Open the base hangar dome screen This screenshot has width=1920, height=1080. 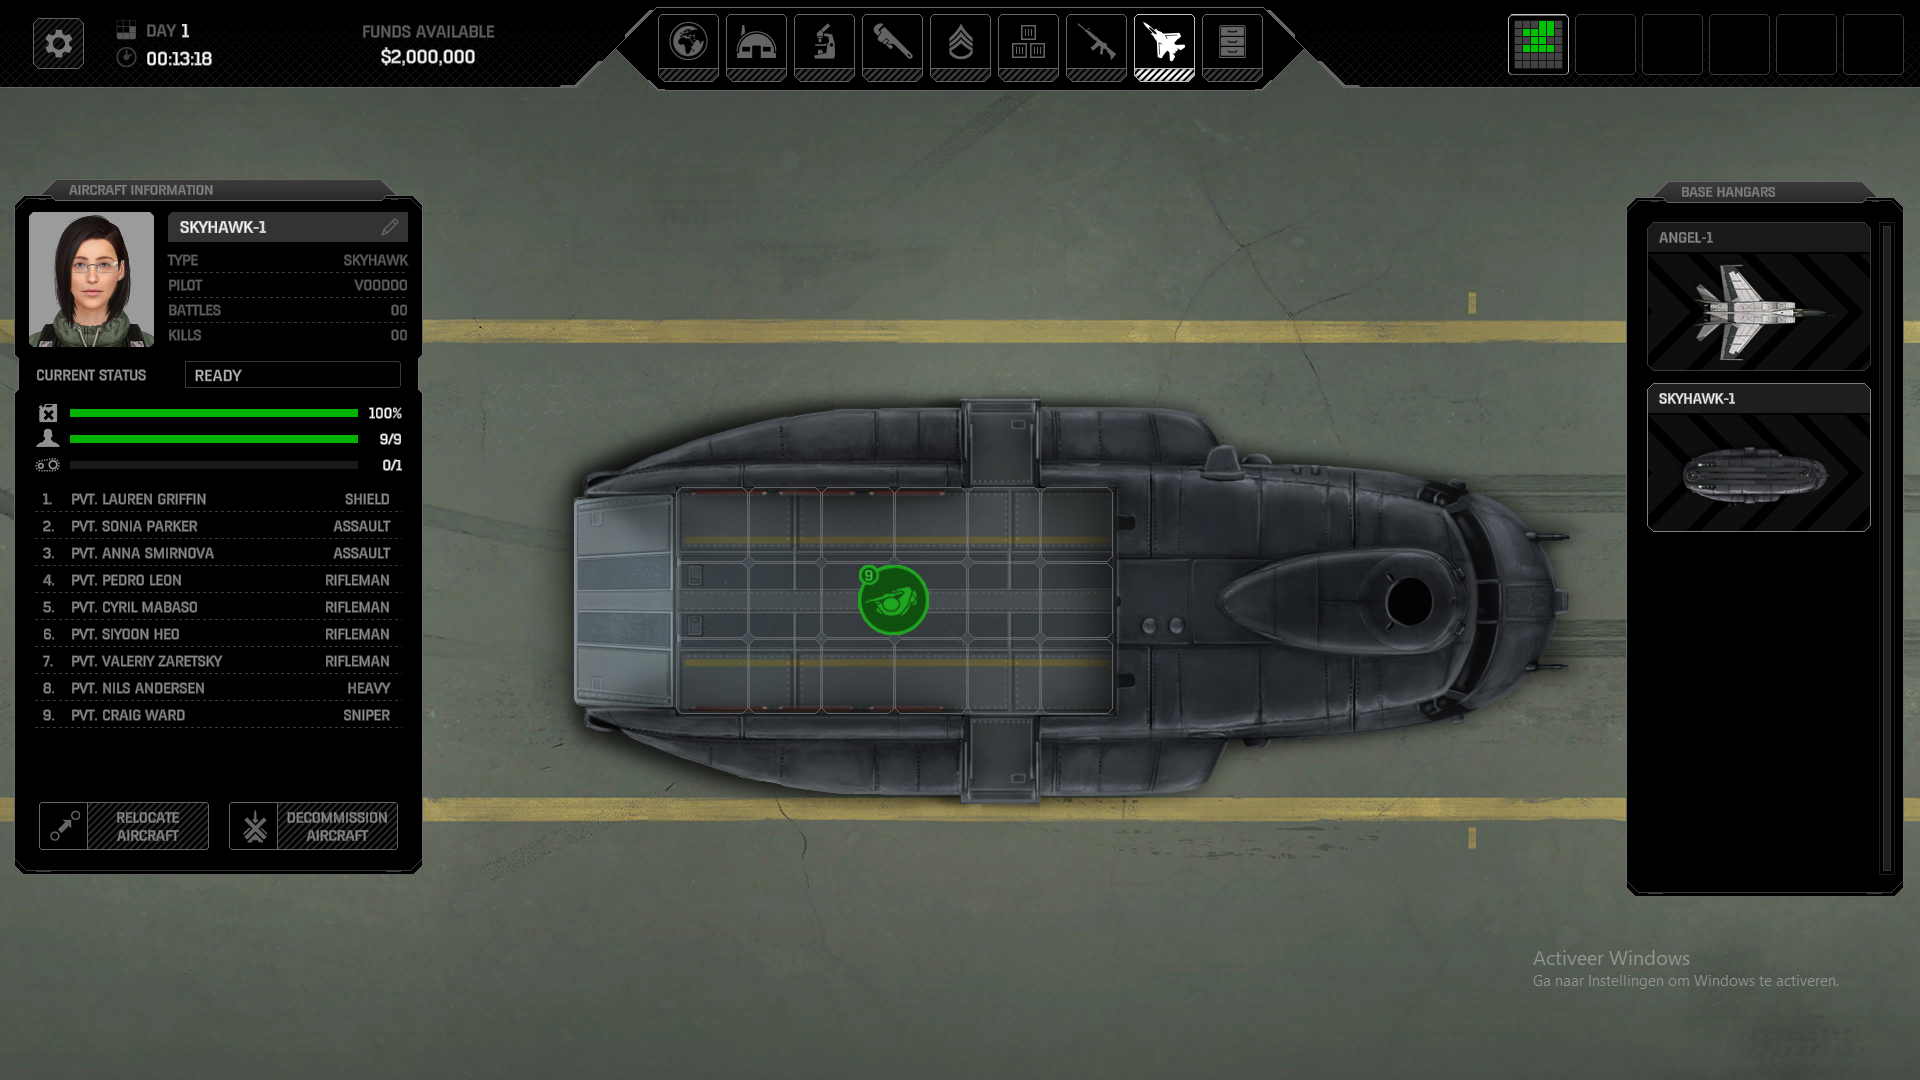point(756,44)
